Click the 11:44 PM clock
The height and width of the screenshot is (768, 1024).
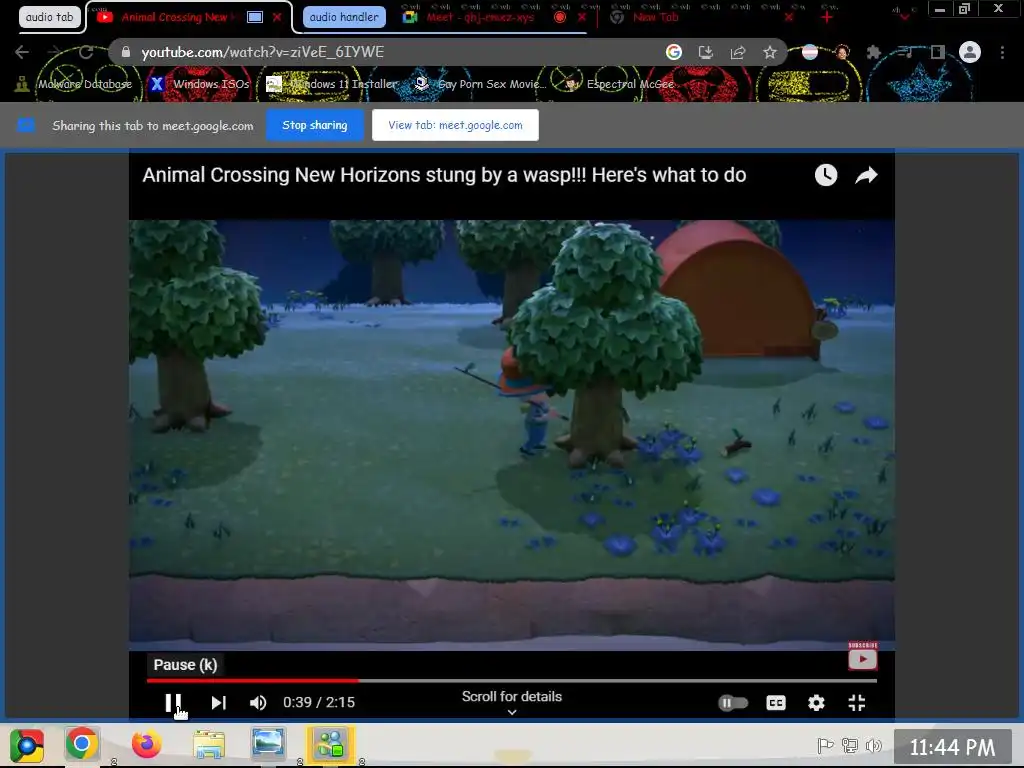point(952,747)
